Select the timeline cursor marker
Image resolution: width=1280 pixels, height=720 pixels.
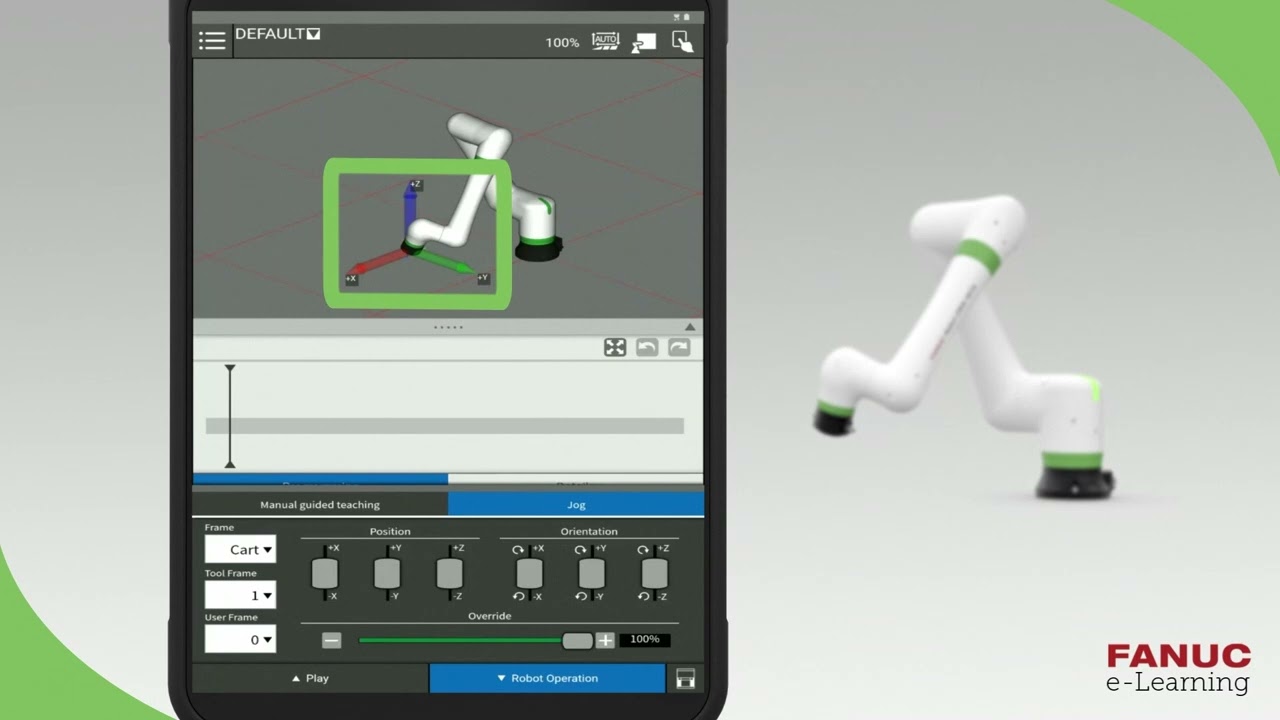pos(230,416)
